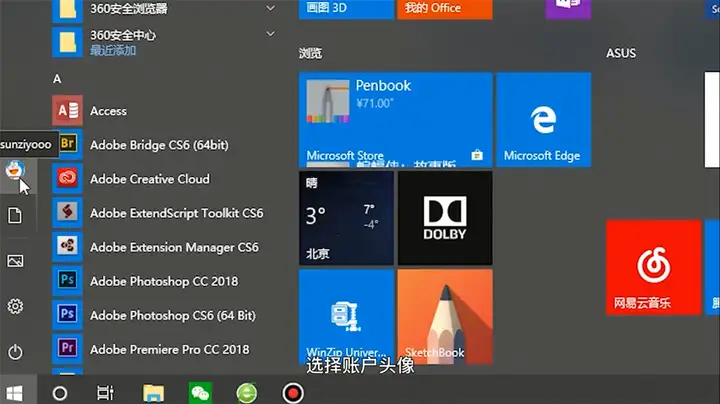Viewport: 720px width, 404px height.
Task: Open Cortana search circle on taskbar
Action: point(60,393)
